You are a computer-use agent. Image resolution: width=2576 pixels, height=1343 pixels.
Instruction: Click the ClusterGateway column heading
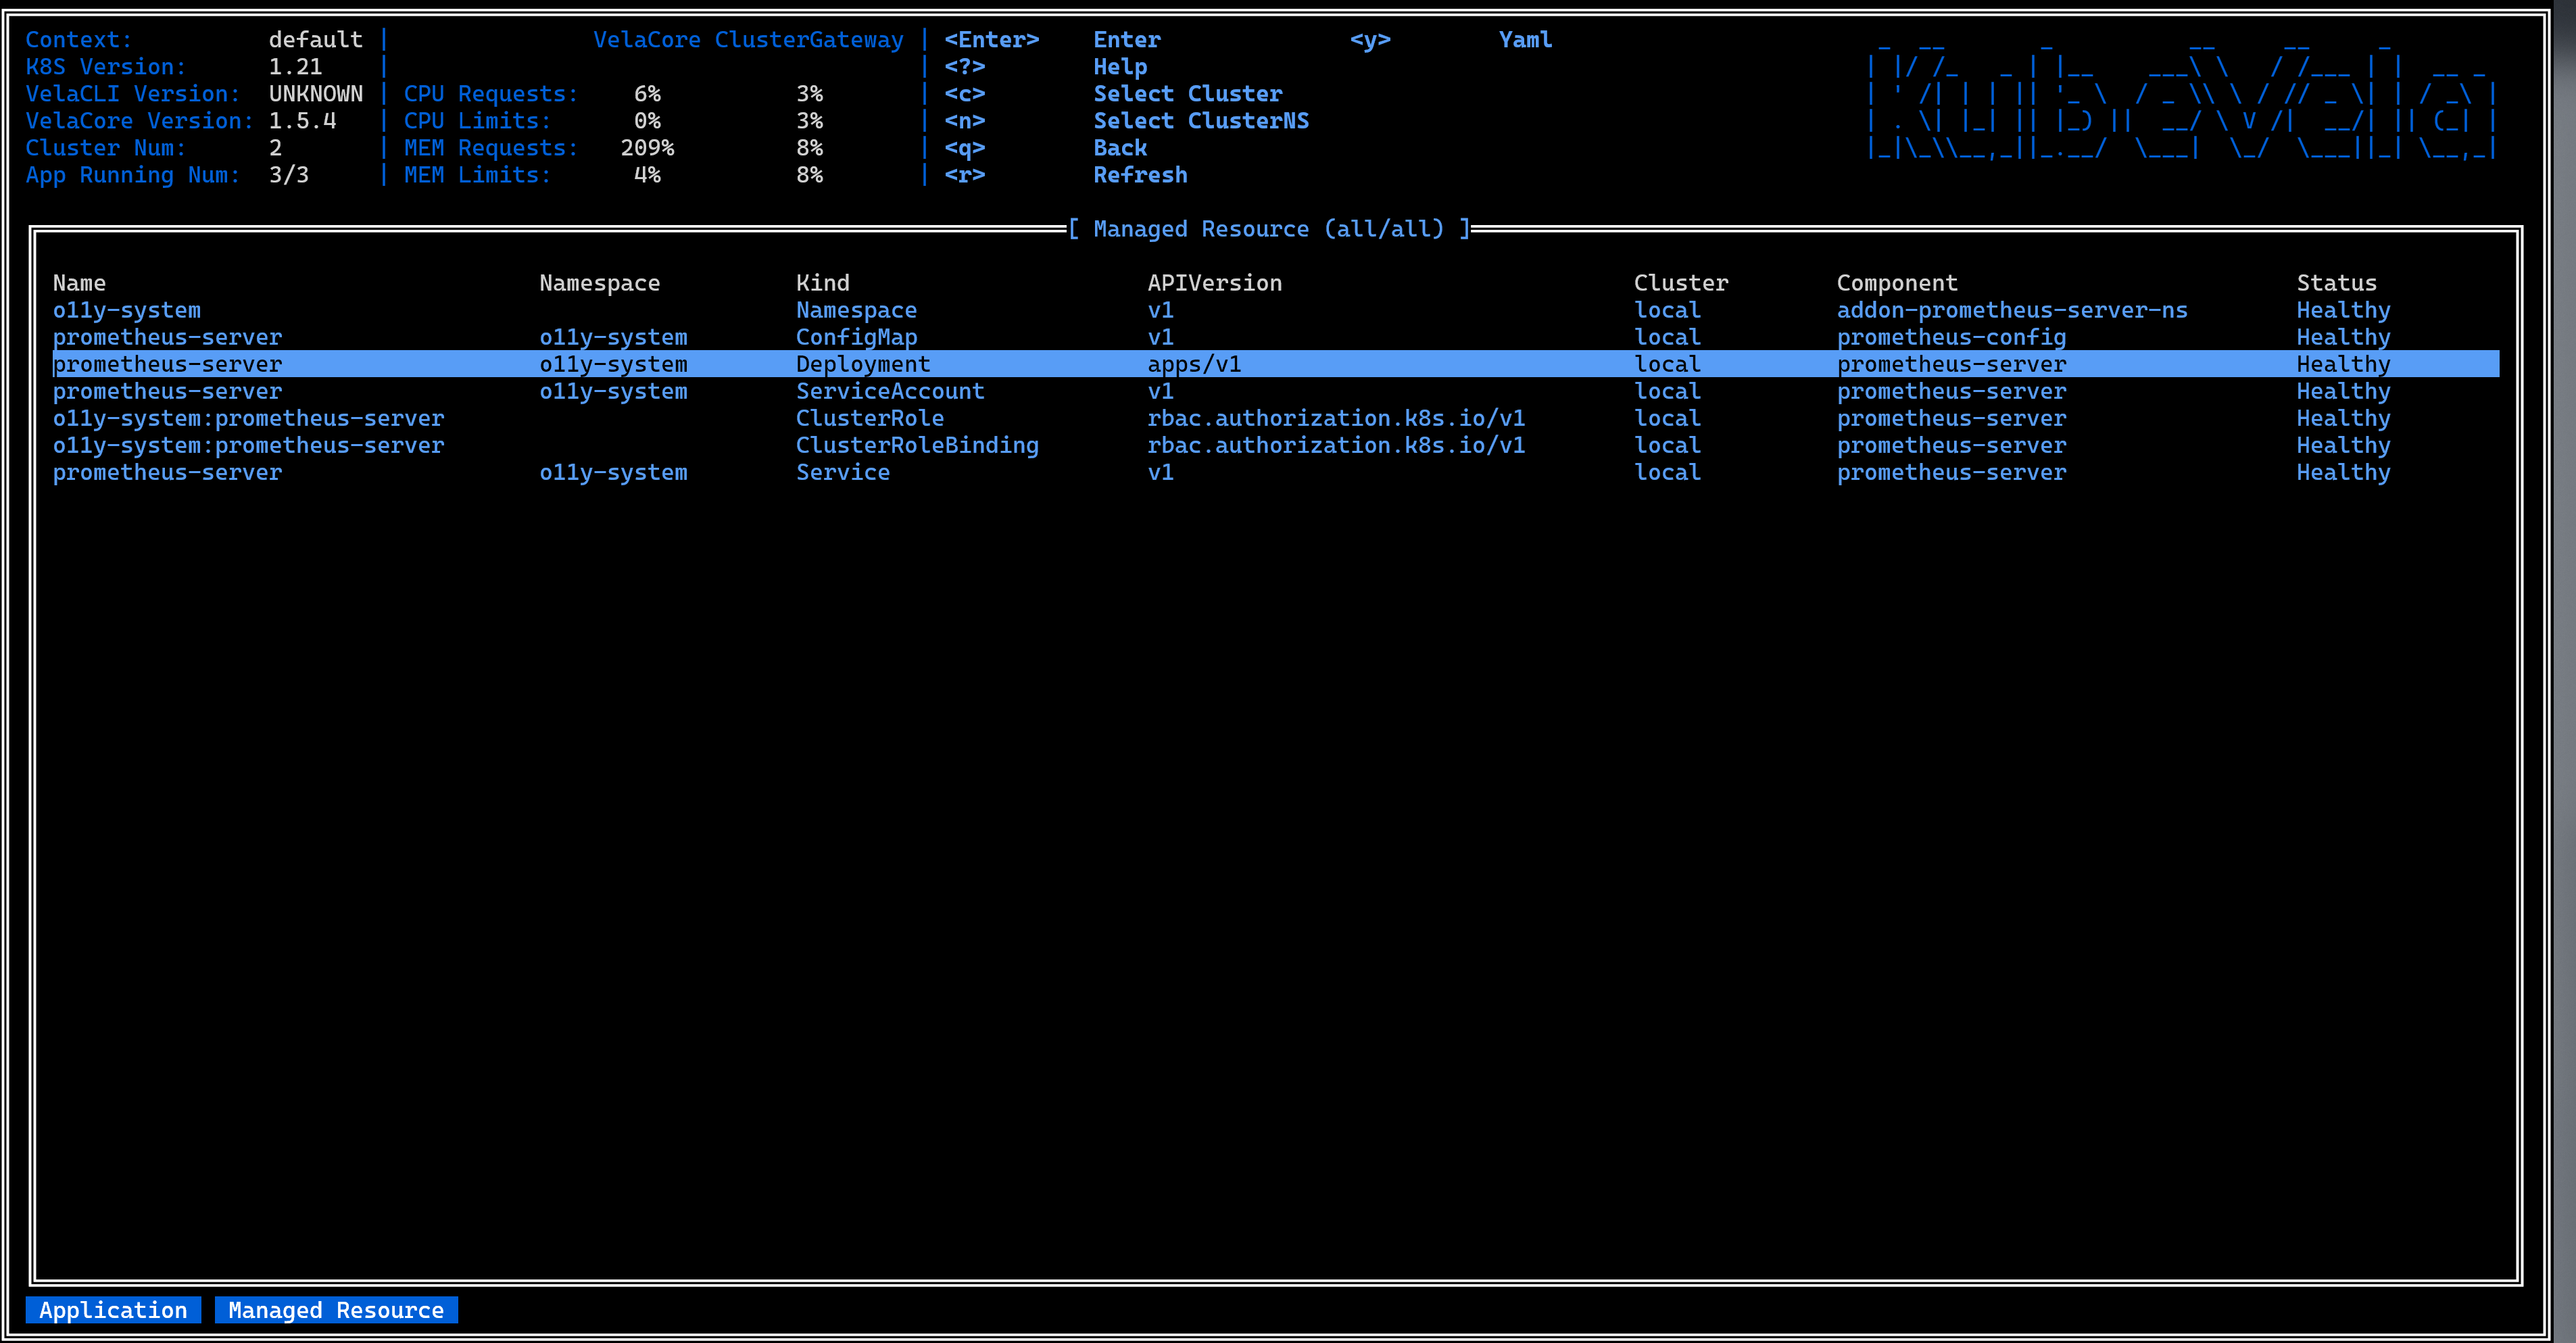[x=809, y=40]
